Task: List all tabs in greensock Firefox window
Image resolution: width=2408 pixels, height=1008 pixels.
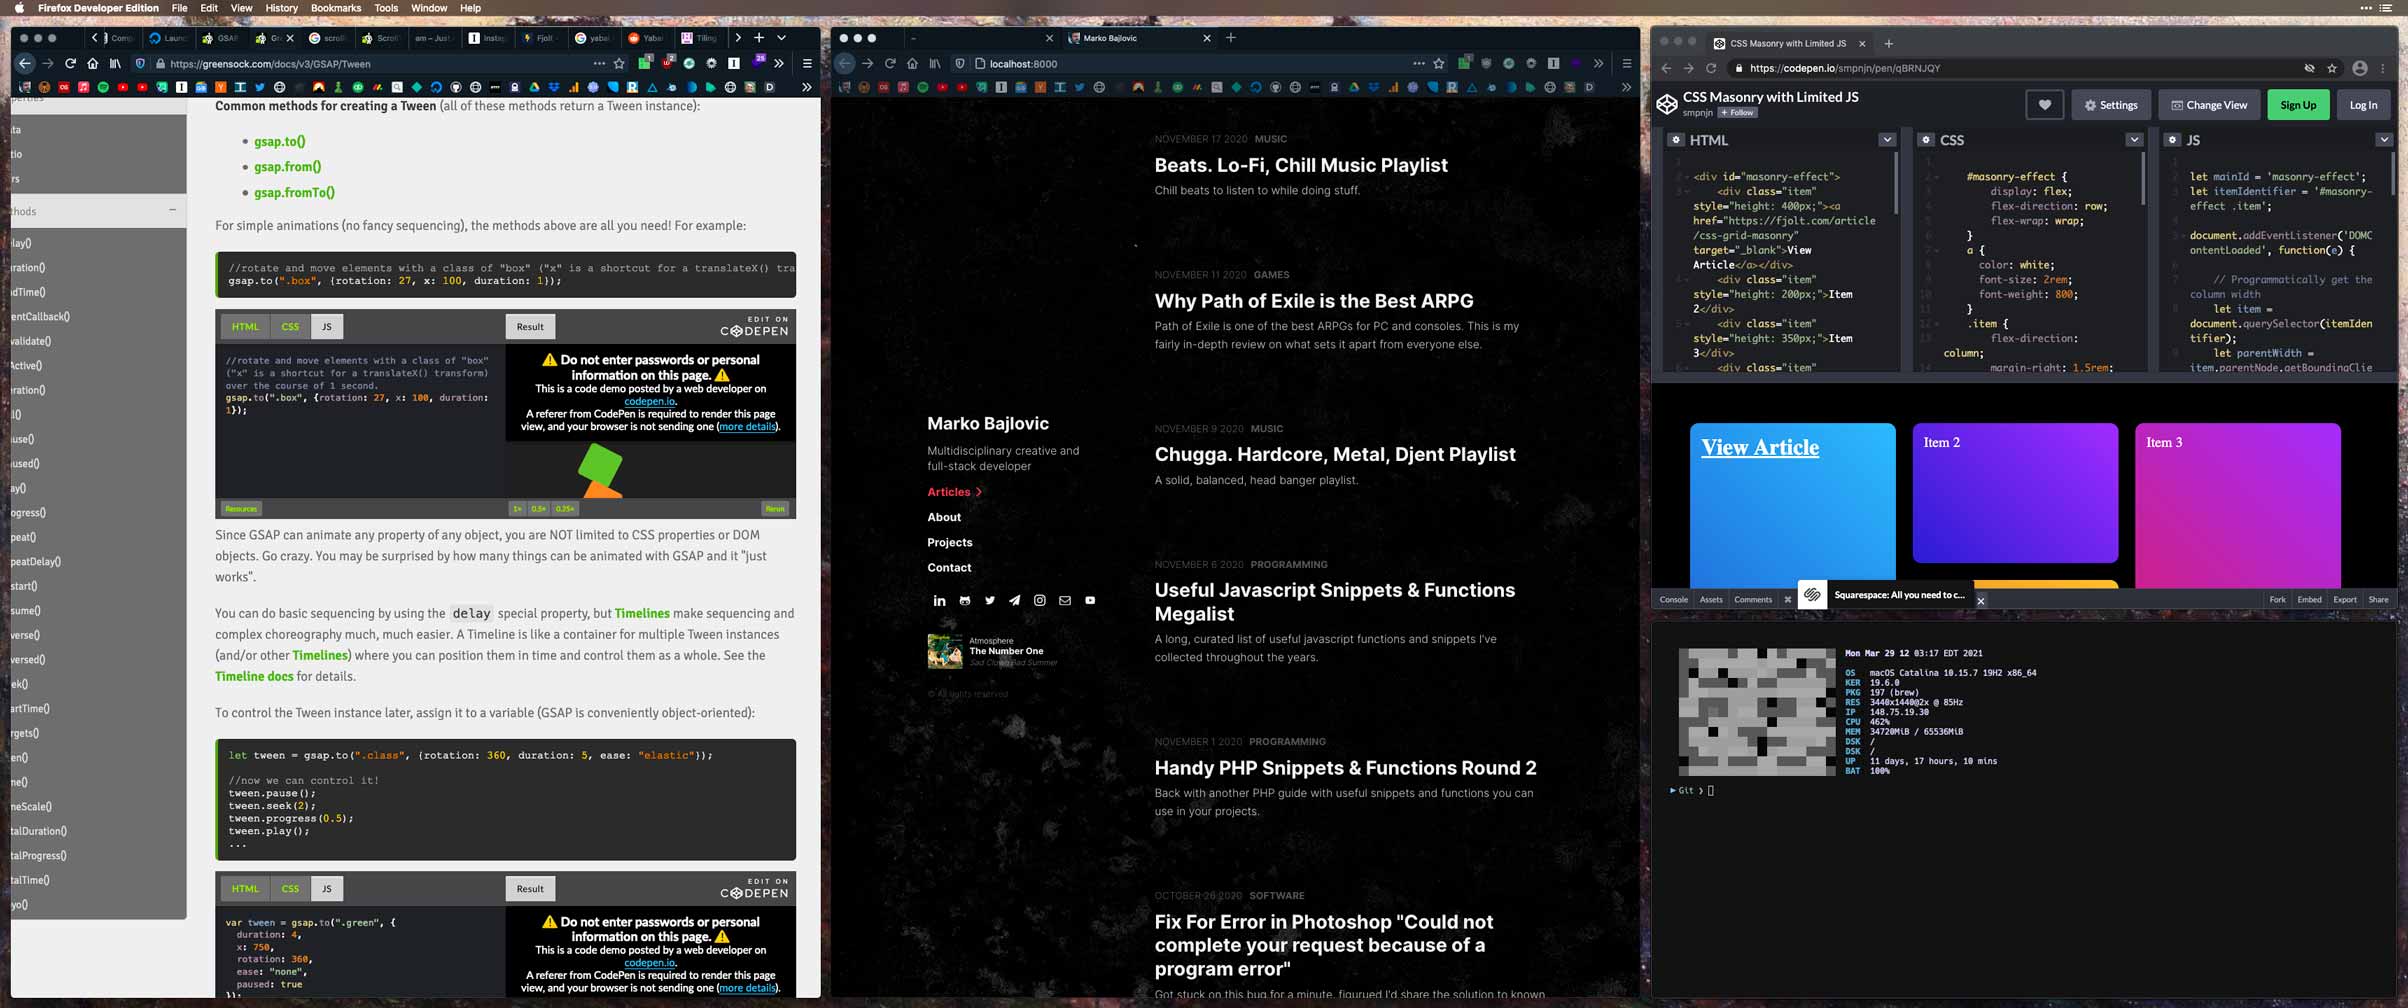Action: tap(782, 38)
